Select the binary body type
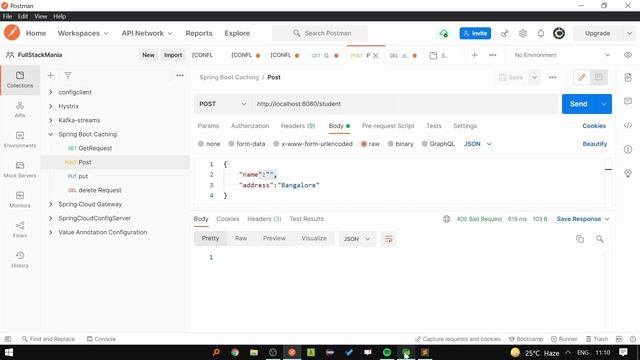This screenshot has width=640, height=360. point(400,144)
